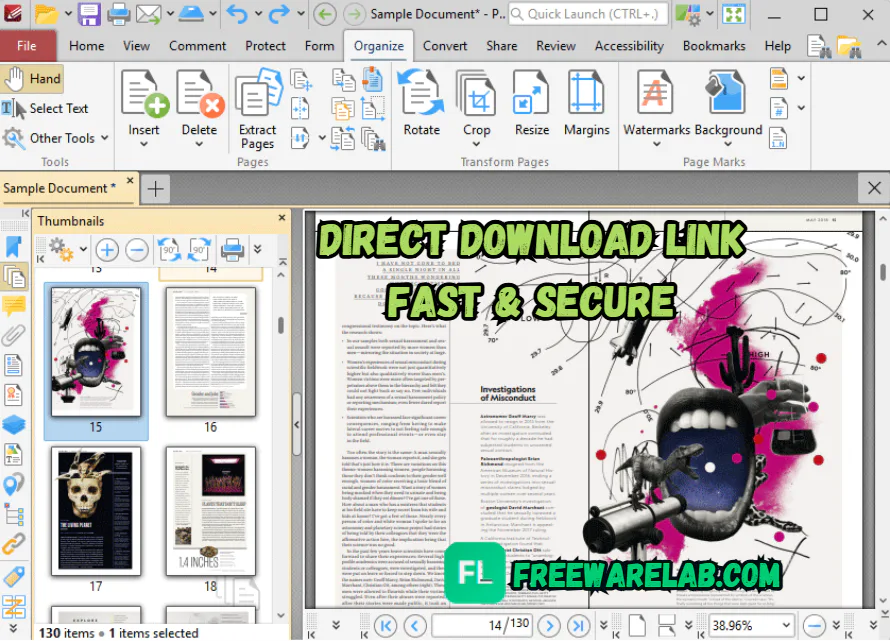Switch to the Home ribbon tab
This screenshot has width=890, height=641.
pyautogui.click(x=86, y=46)
